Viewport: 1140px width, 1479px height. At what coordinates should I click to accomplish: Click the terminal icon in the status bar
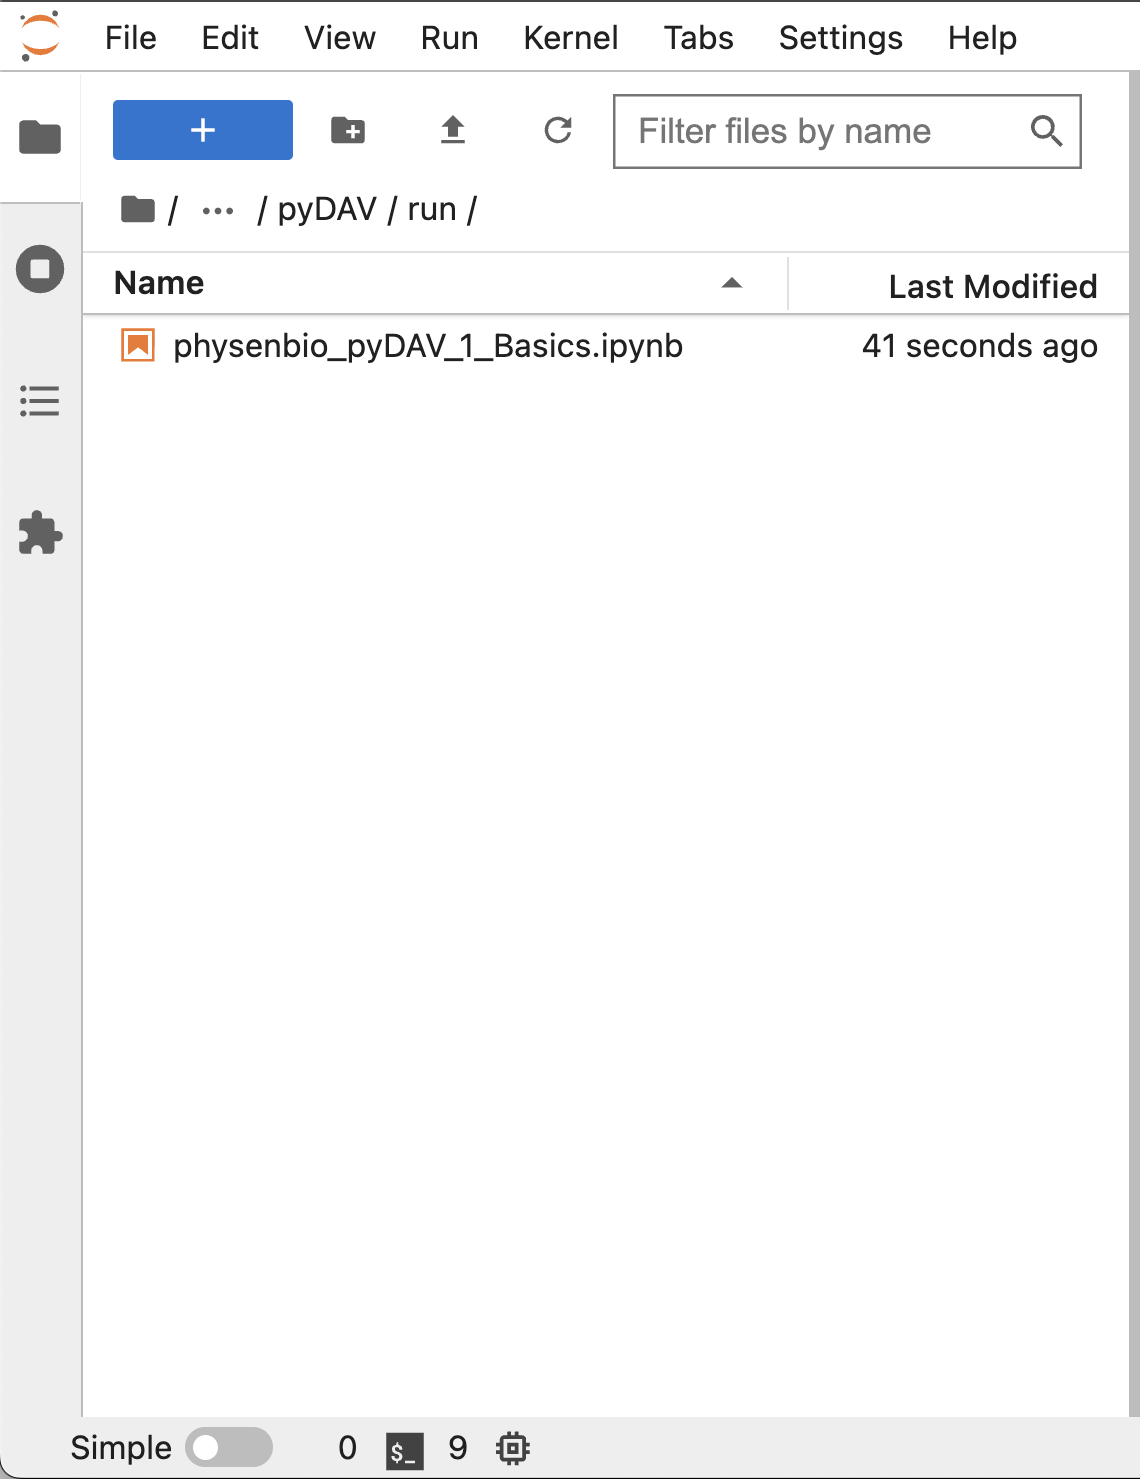point(402,1447)
